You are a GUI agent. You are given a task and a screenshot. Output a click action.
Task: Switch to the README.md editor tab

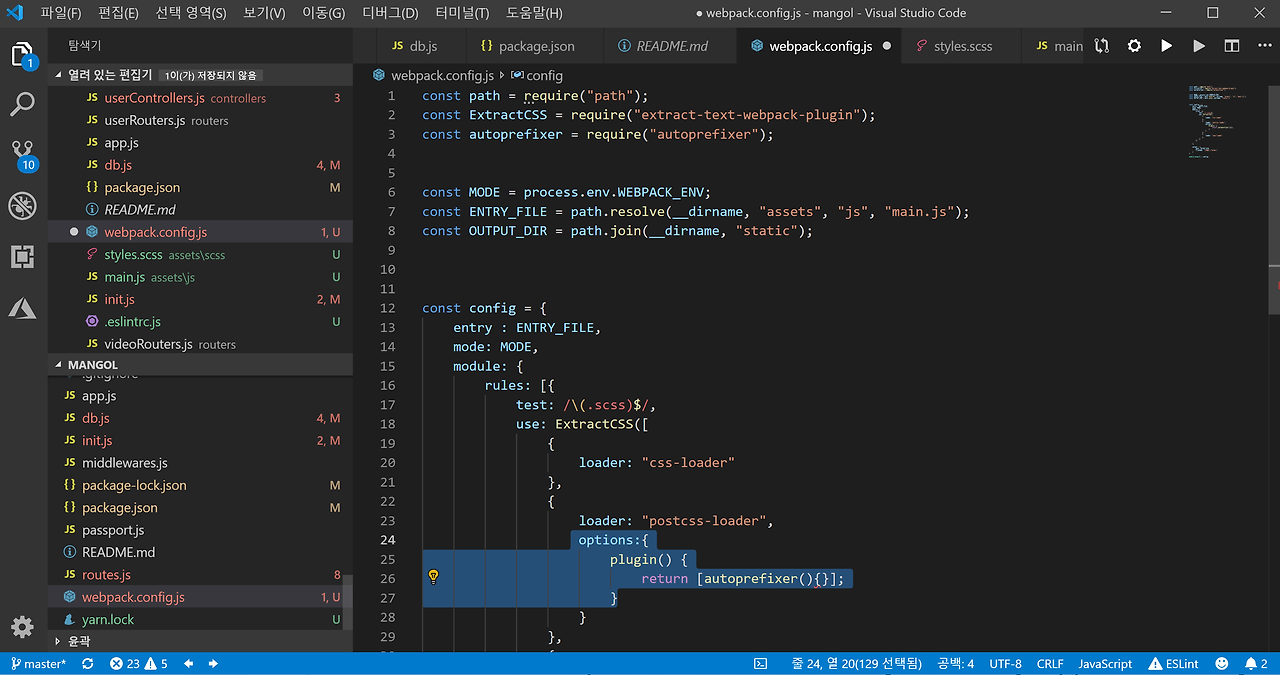click(x=672, y=46)
